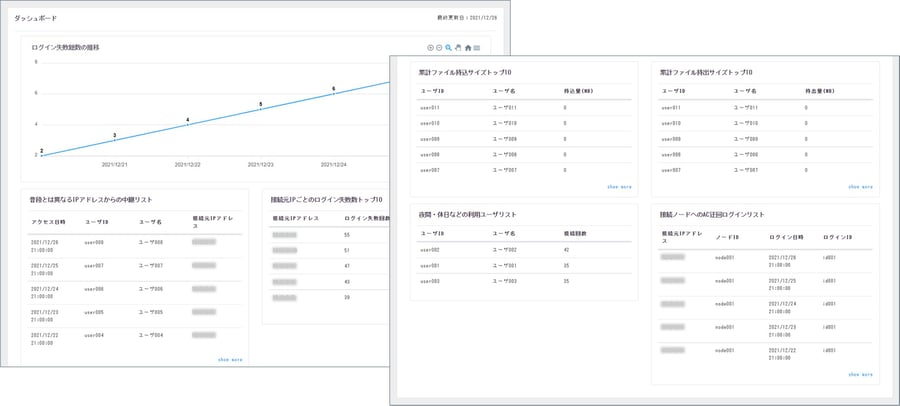Click chart data point labeled 6

333,93
